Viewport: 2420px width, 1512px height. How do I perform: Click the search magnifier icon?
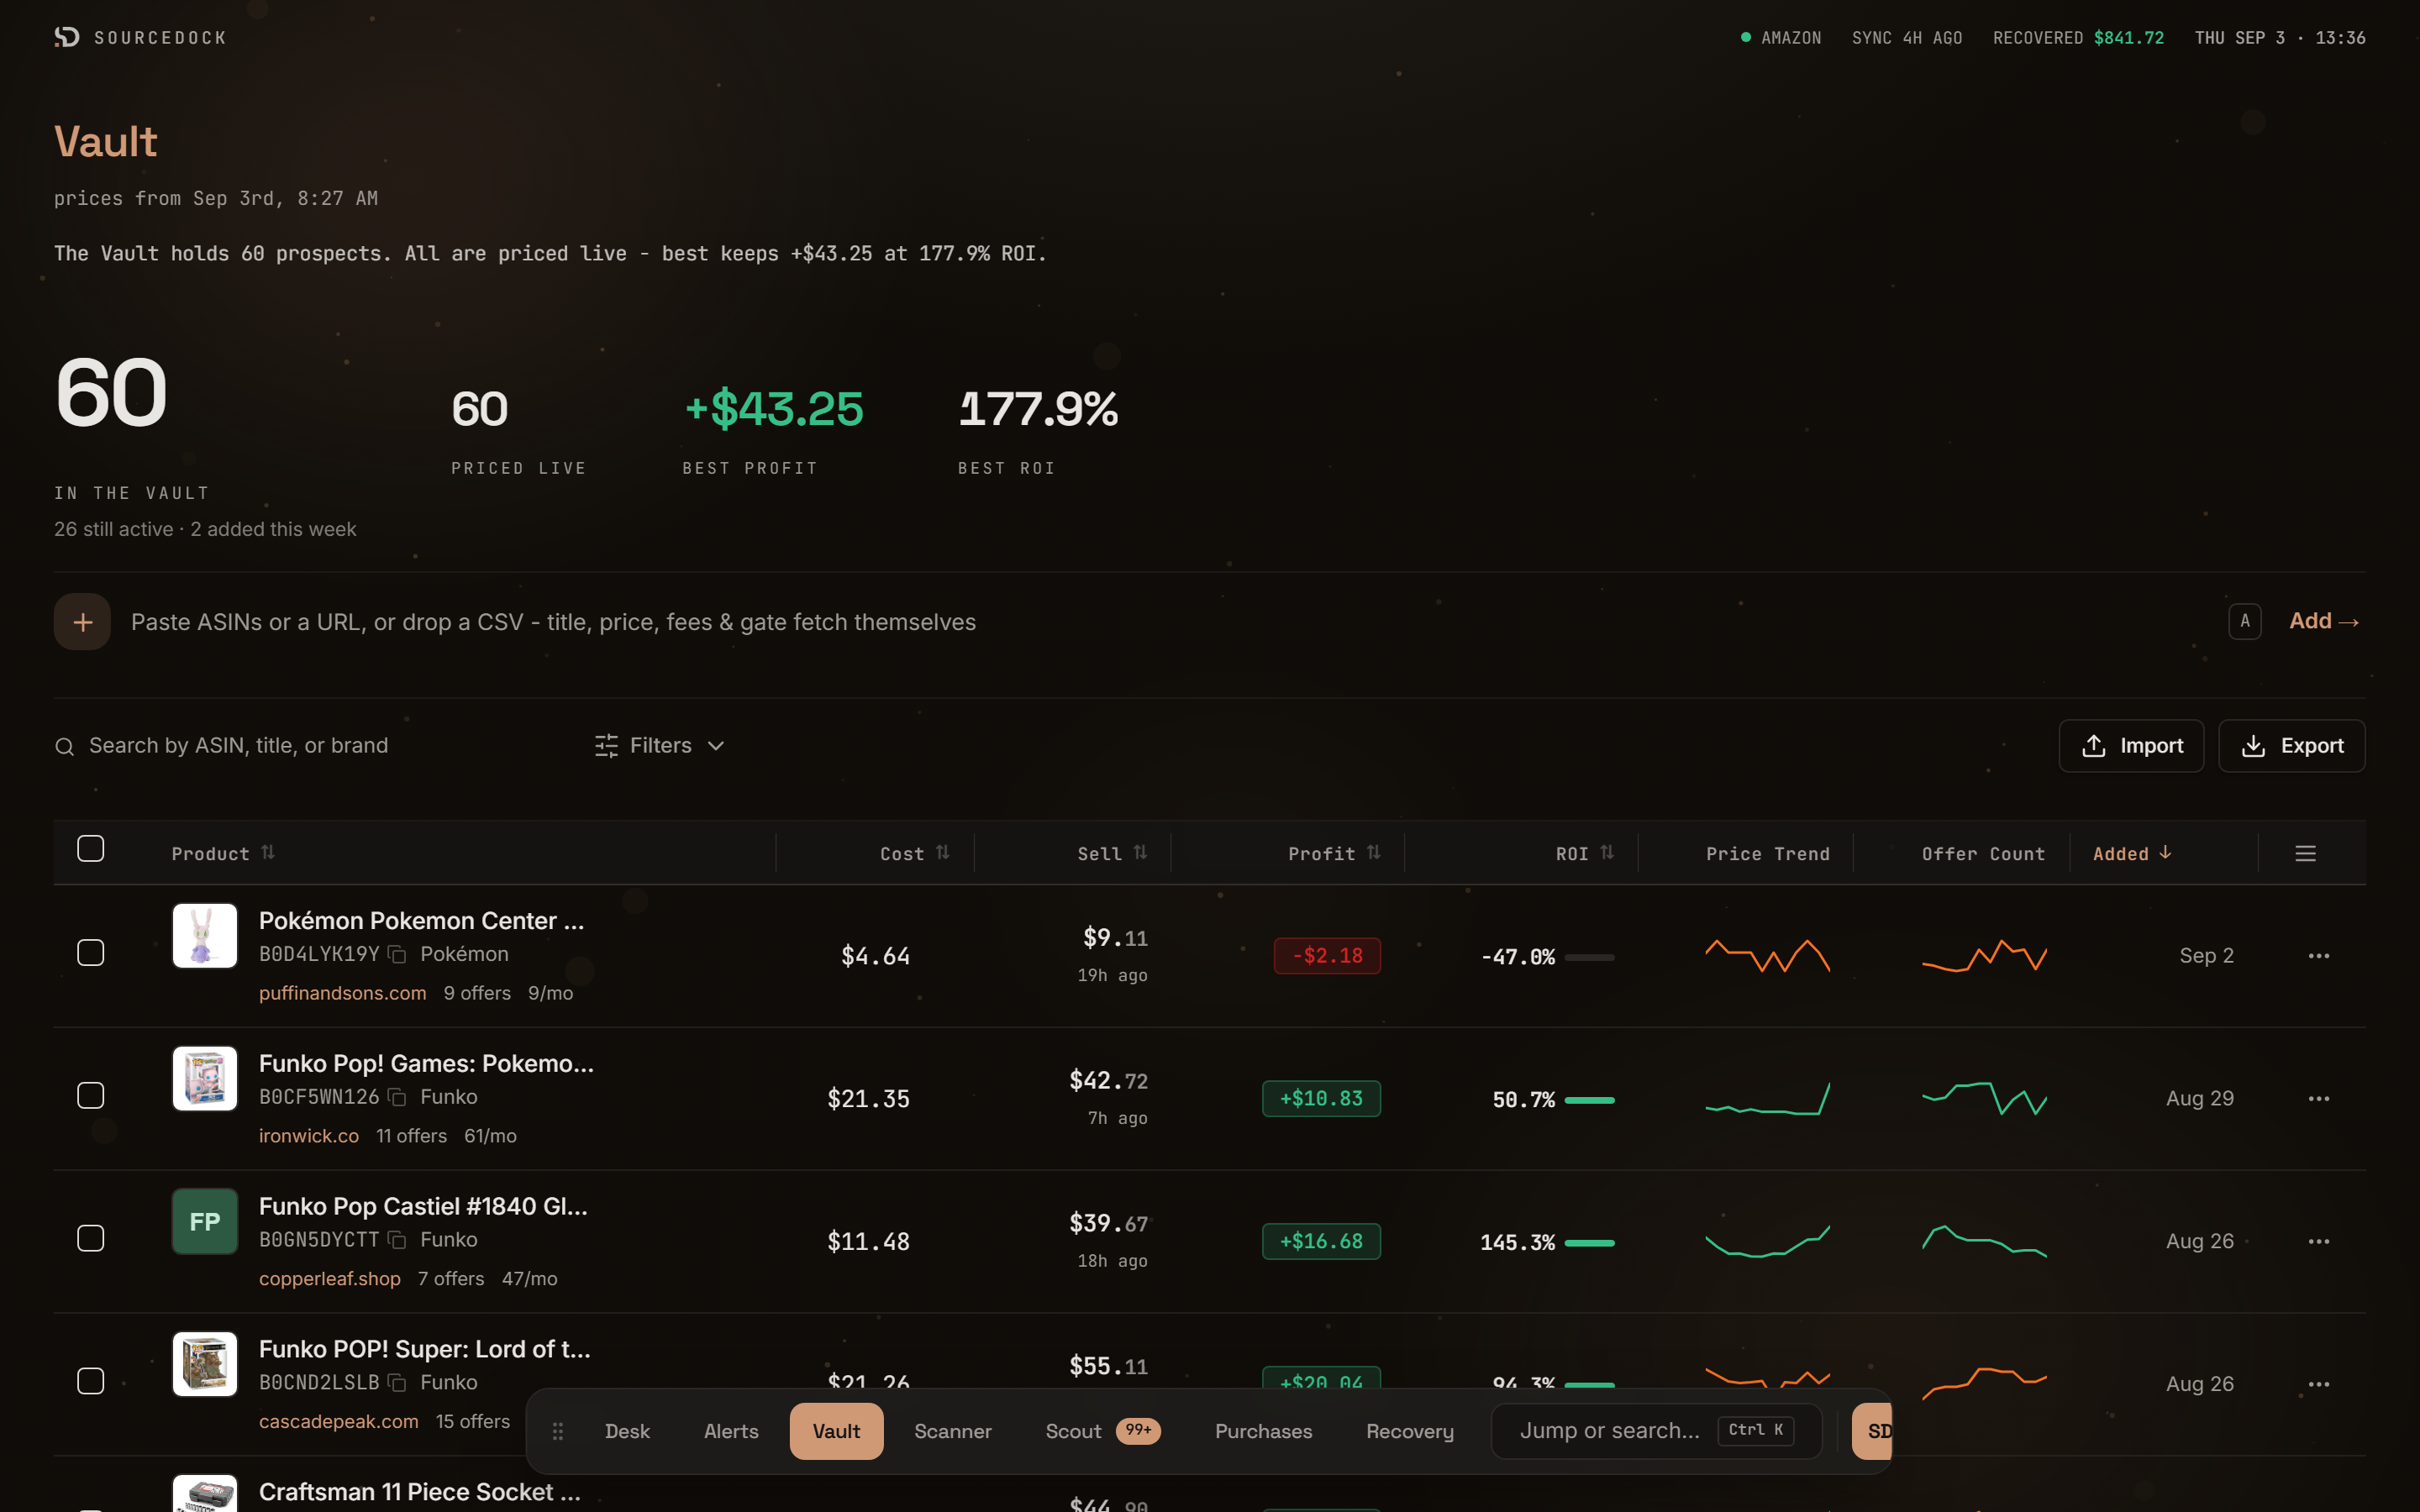pos(65,746)
